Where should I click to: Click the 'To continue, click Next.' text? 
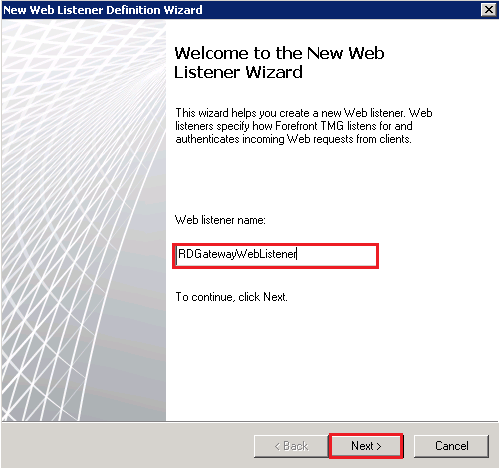[x=231, y=297]
